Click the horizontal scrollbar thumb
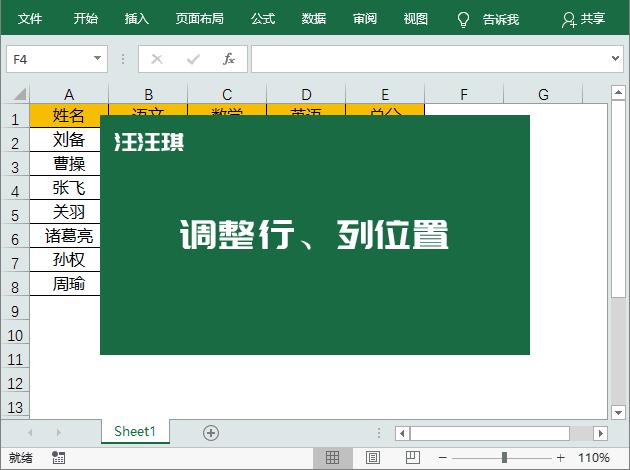The image size is (630, 470). tap(490, 433)
